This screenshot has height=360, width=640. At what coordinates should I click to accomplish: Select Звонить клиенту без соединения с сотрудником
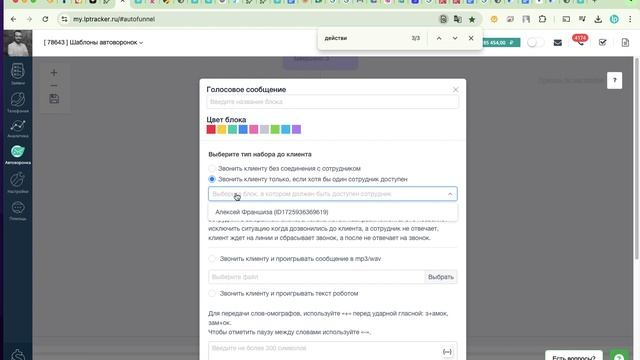coord(212,169)
